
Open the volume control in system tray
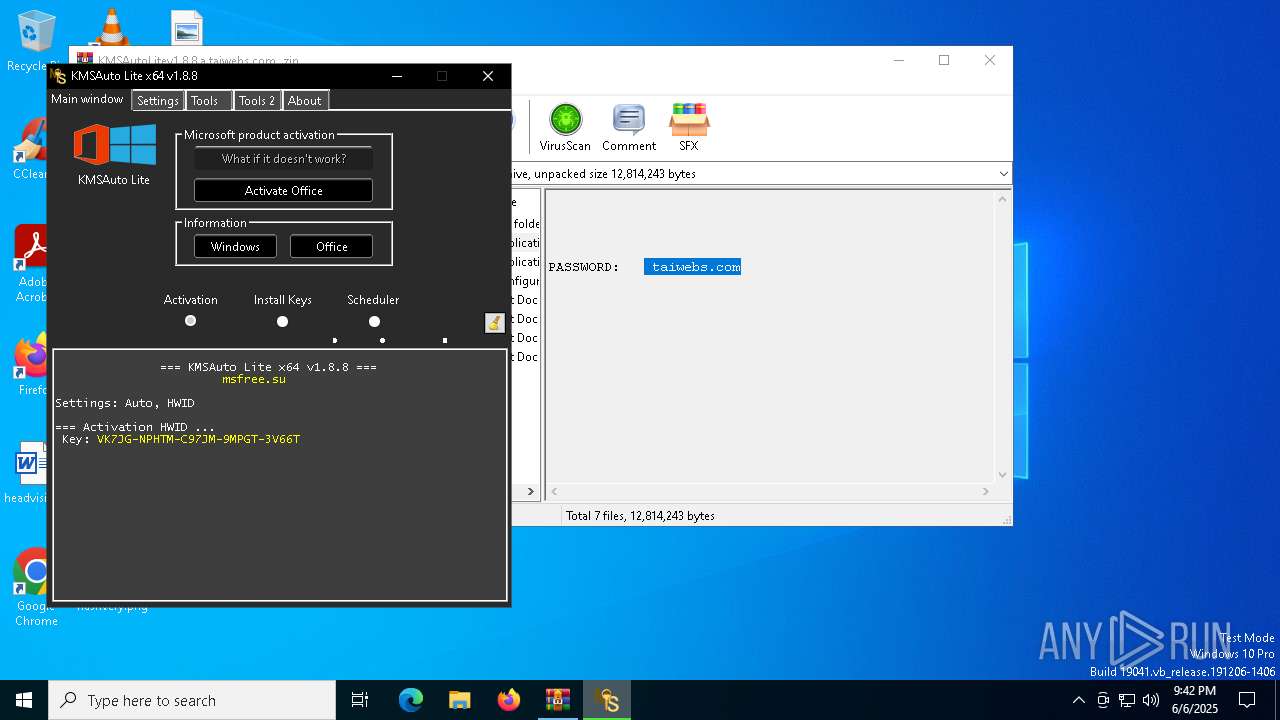[x=1151, y=700]
